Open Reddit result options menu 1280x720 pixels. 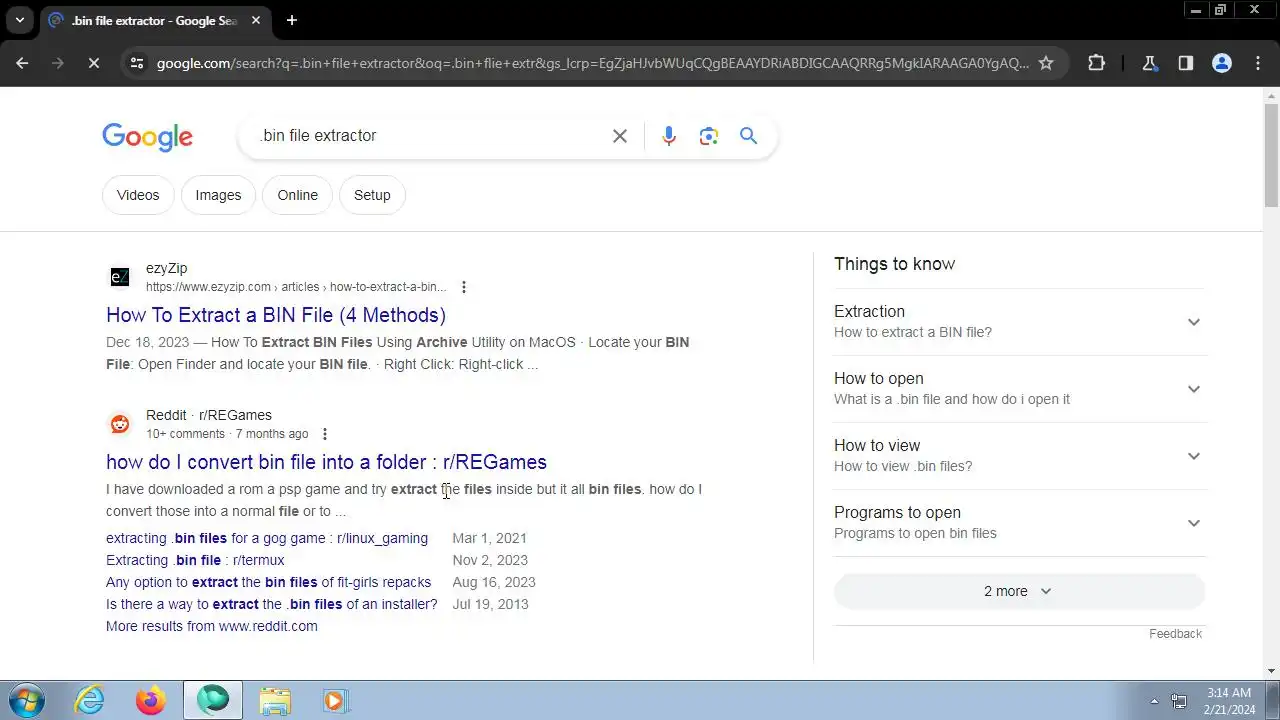324,434
